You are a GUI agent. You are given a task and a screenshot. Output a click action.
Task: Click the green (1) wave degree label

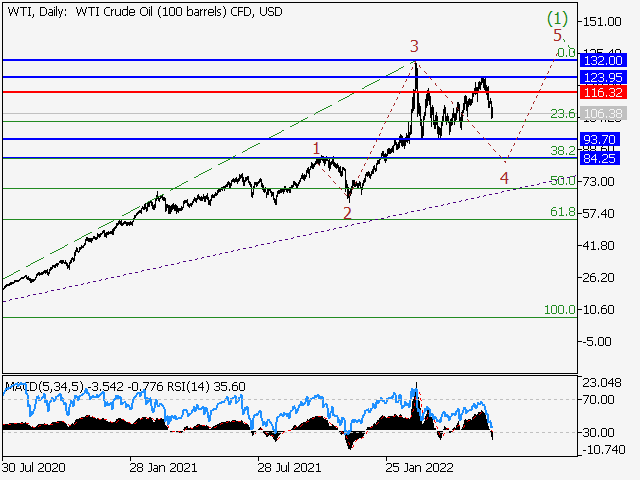[x=557, y=18]
